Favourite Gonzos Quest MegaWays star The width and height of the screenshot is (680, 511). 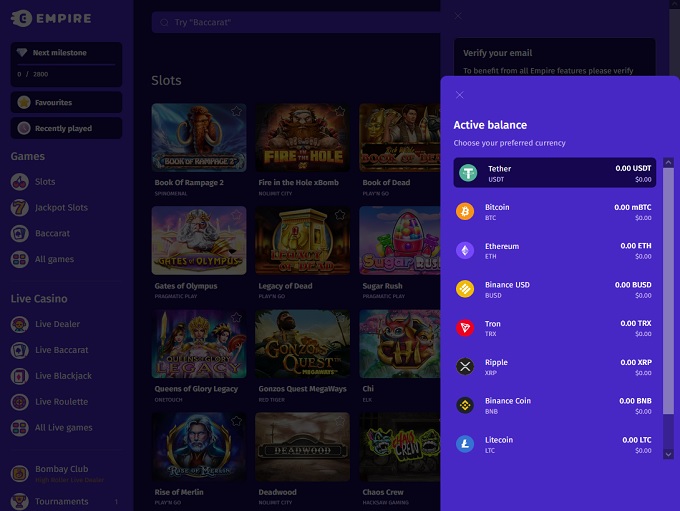click(x=340, y=318)
